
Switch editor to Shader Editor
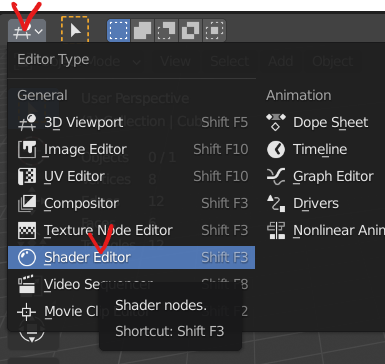coord(131,257)
